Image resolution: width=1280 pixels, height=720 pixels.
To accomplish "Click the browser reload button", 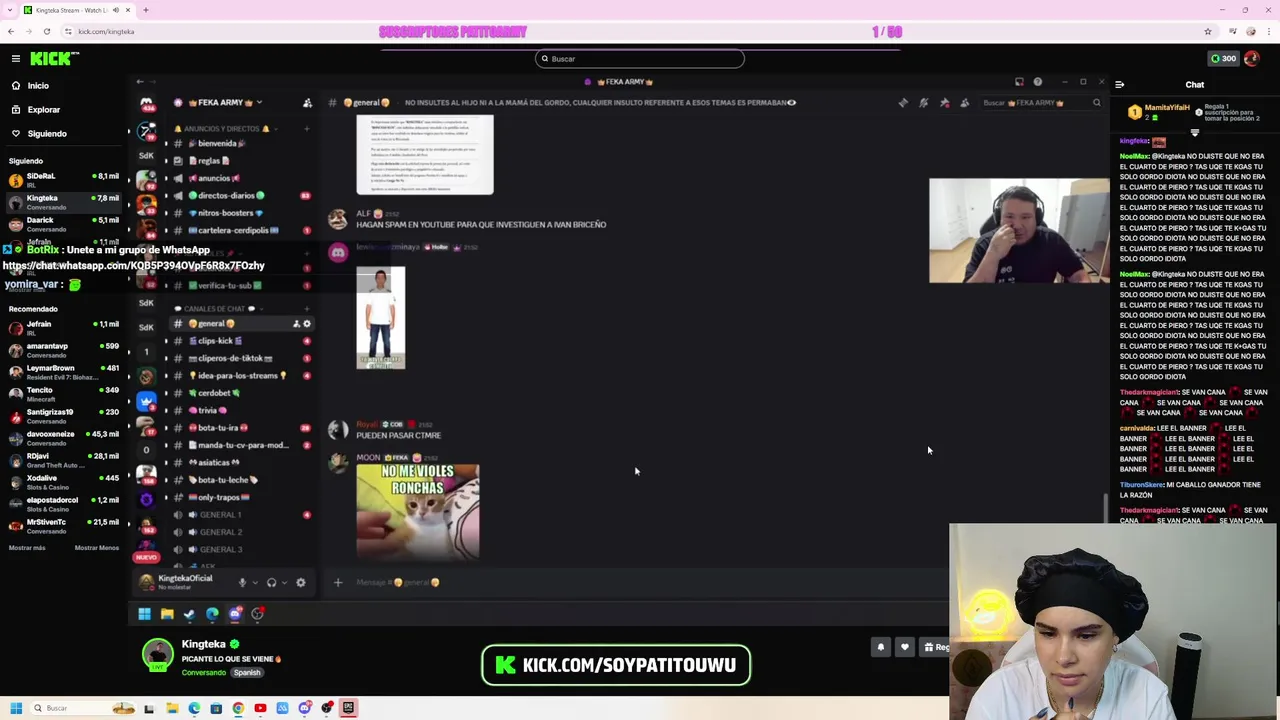I will click(46, 31).
